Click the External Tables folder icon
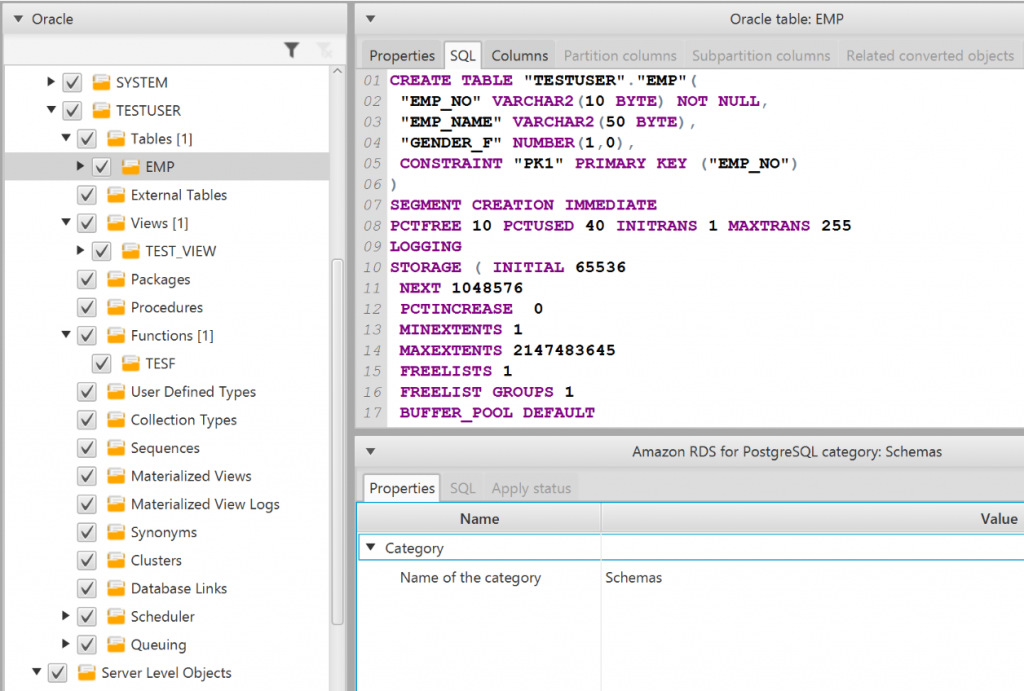Image resolution: width=1024 pixels, height=691 pixels. [116, 195]
